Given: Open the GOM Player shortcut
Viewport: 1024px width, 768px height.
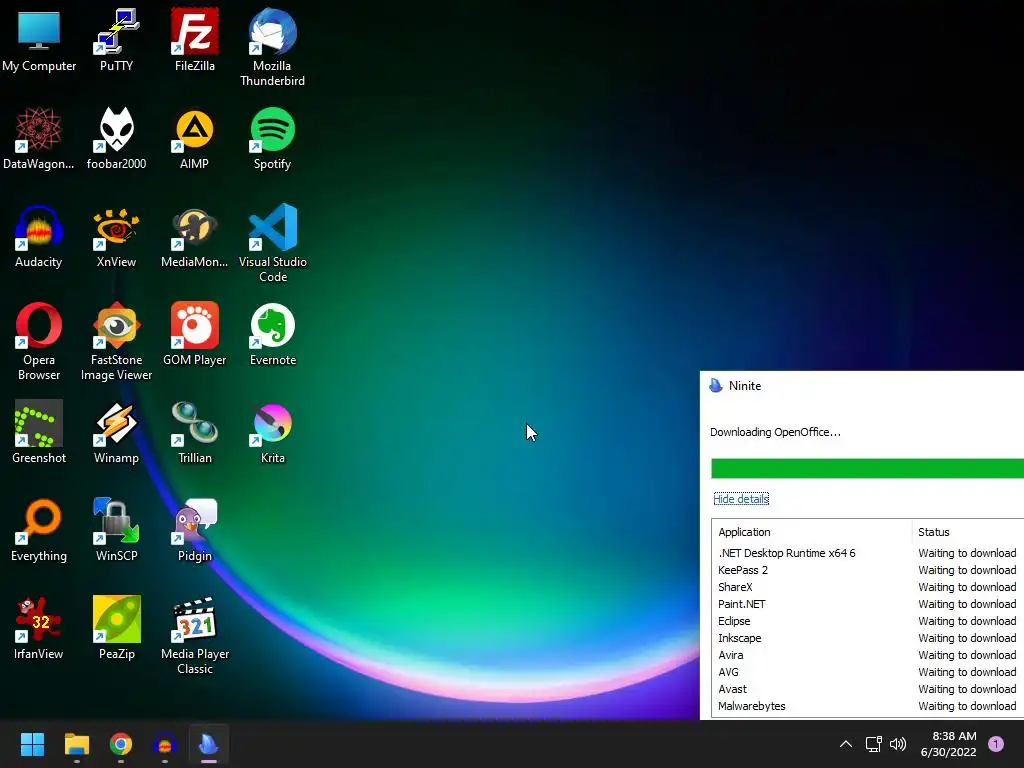Looking at the screenshot, I should [x=195, y=334].
